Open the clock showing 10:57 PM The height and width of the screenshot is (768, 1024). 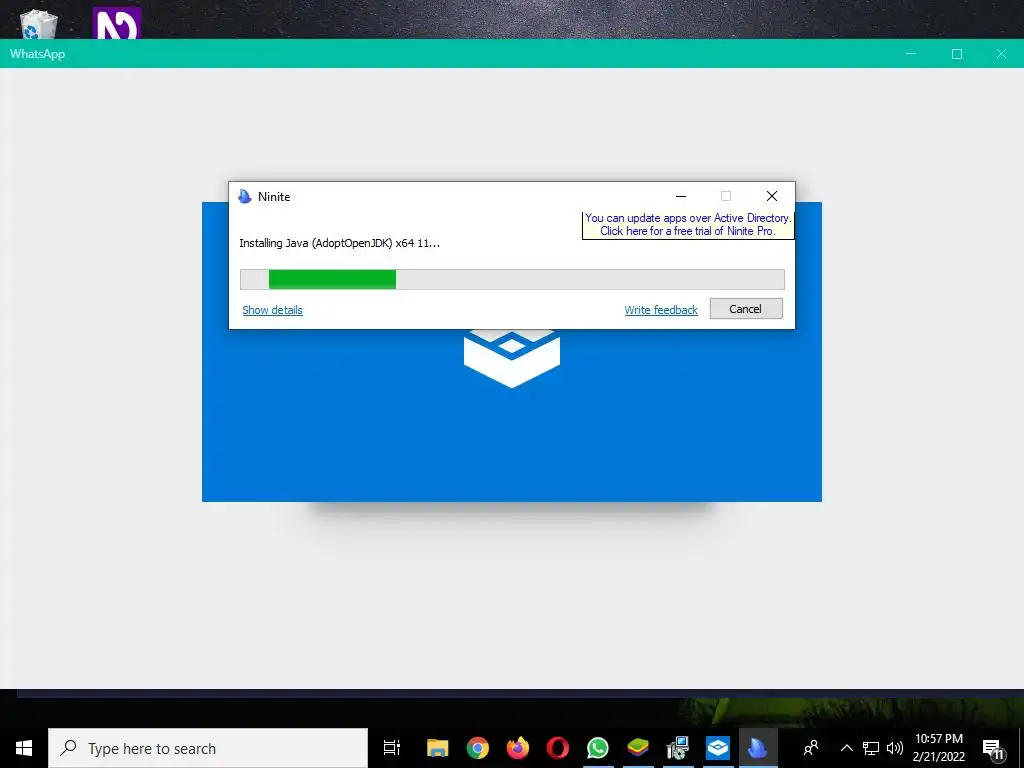938,748
